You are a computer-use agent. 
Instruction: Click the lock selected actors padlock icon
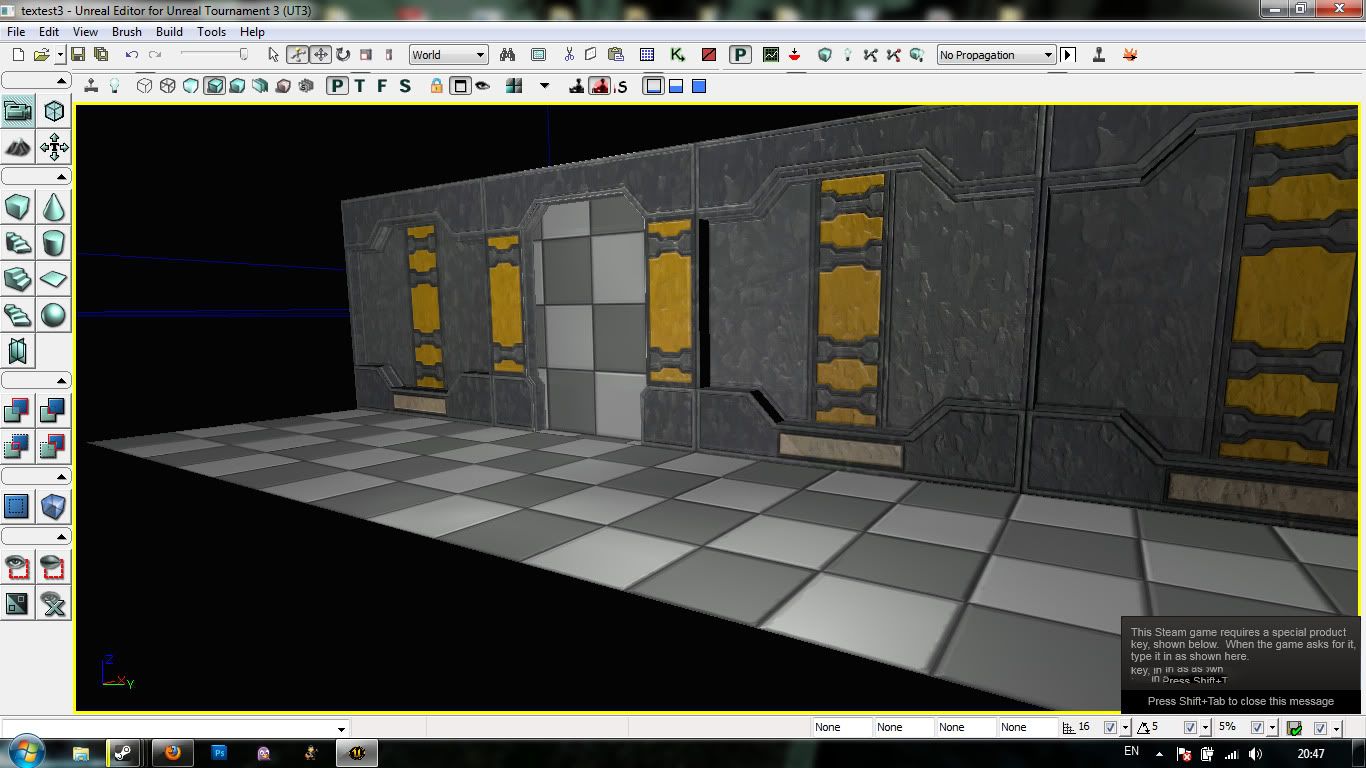(436, 86)
